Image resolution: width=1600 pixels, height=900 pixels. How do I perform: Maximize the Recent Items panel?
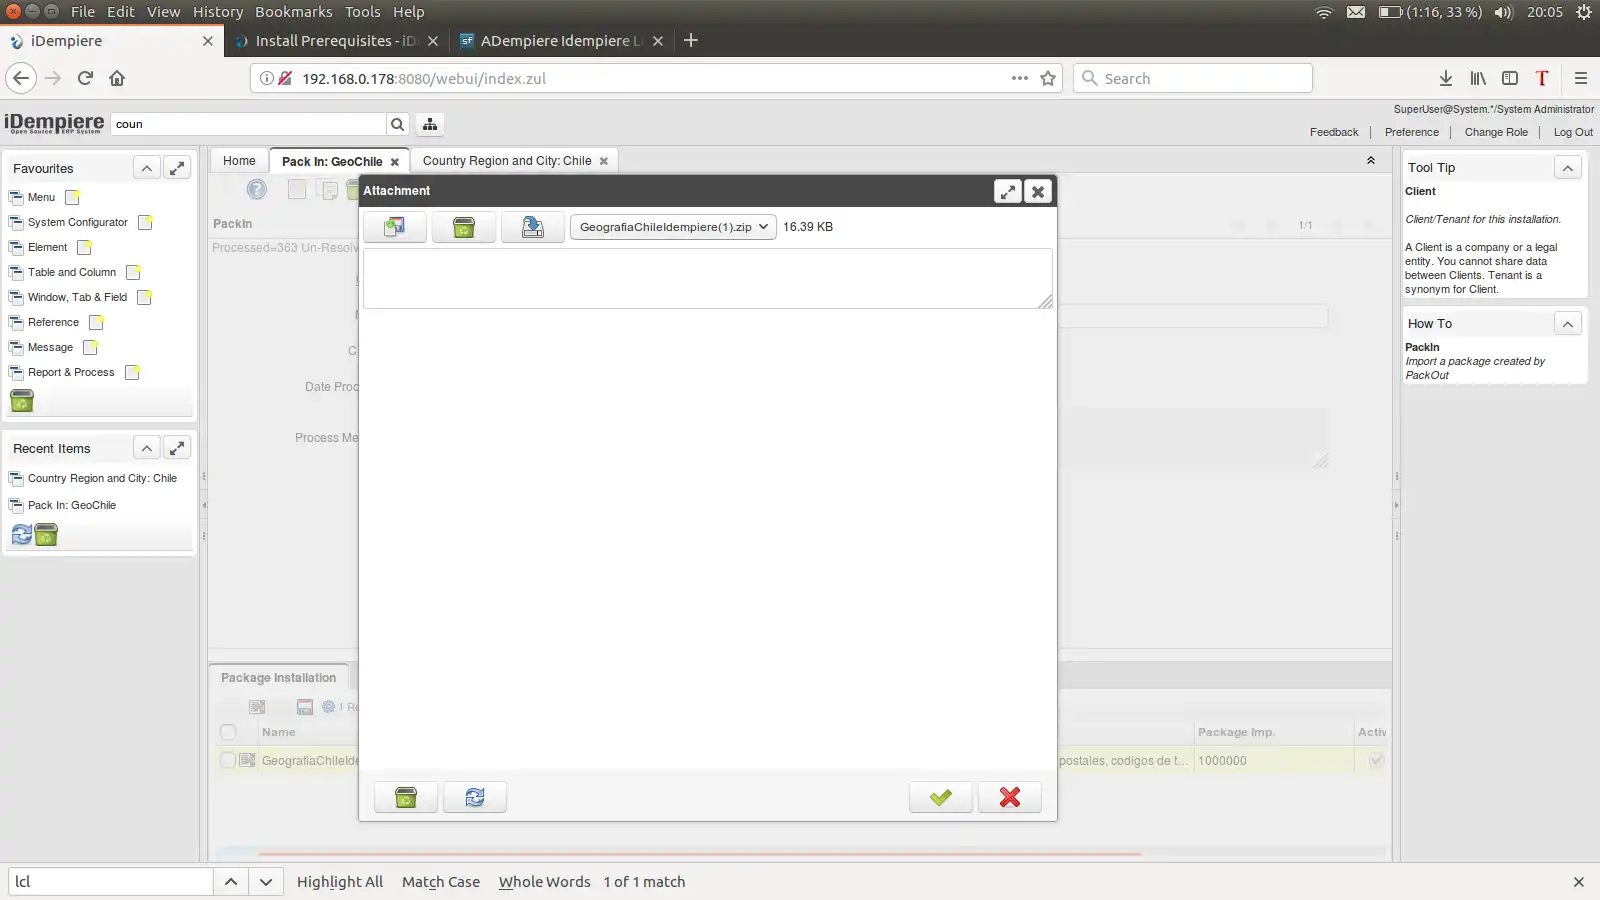(177, 448)
